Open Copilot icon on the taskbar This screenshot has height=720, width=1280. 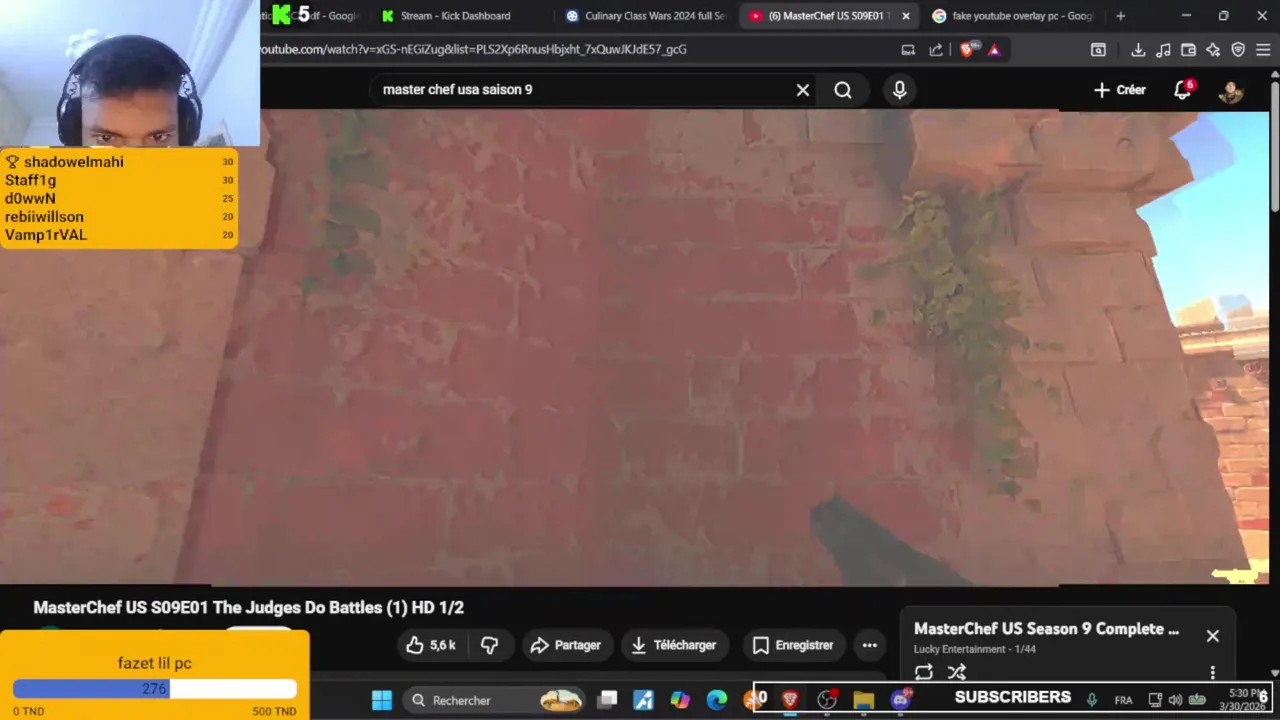coord(680,700)
